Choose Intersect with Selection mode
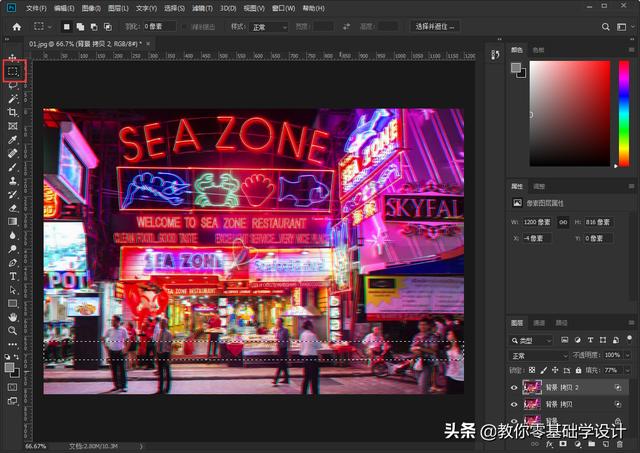640x453 pixels. [x=108, y=27]
